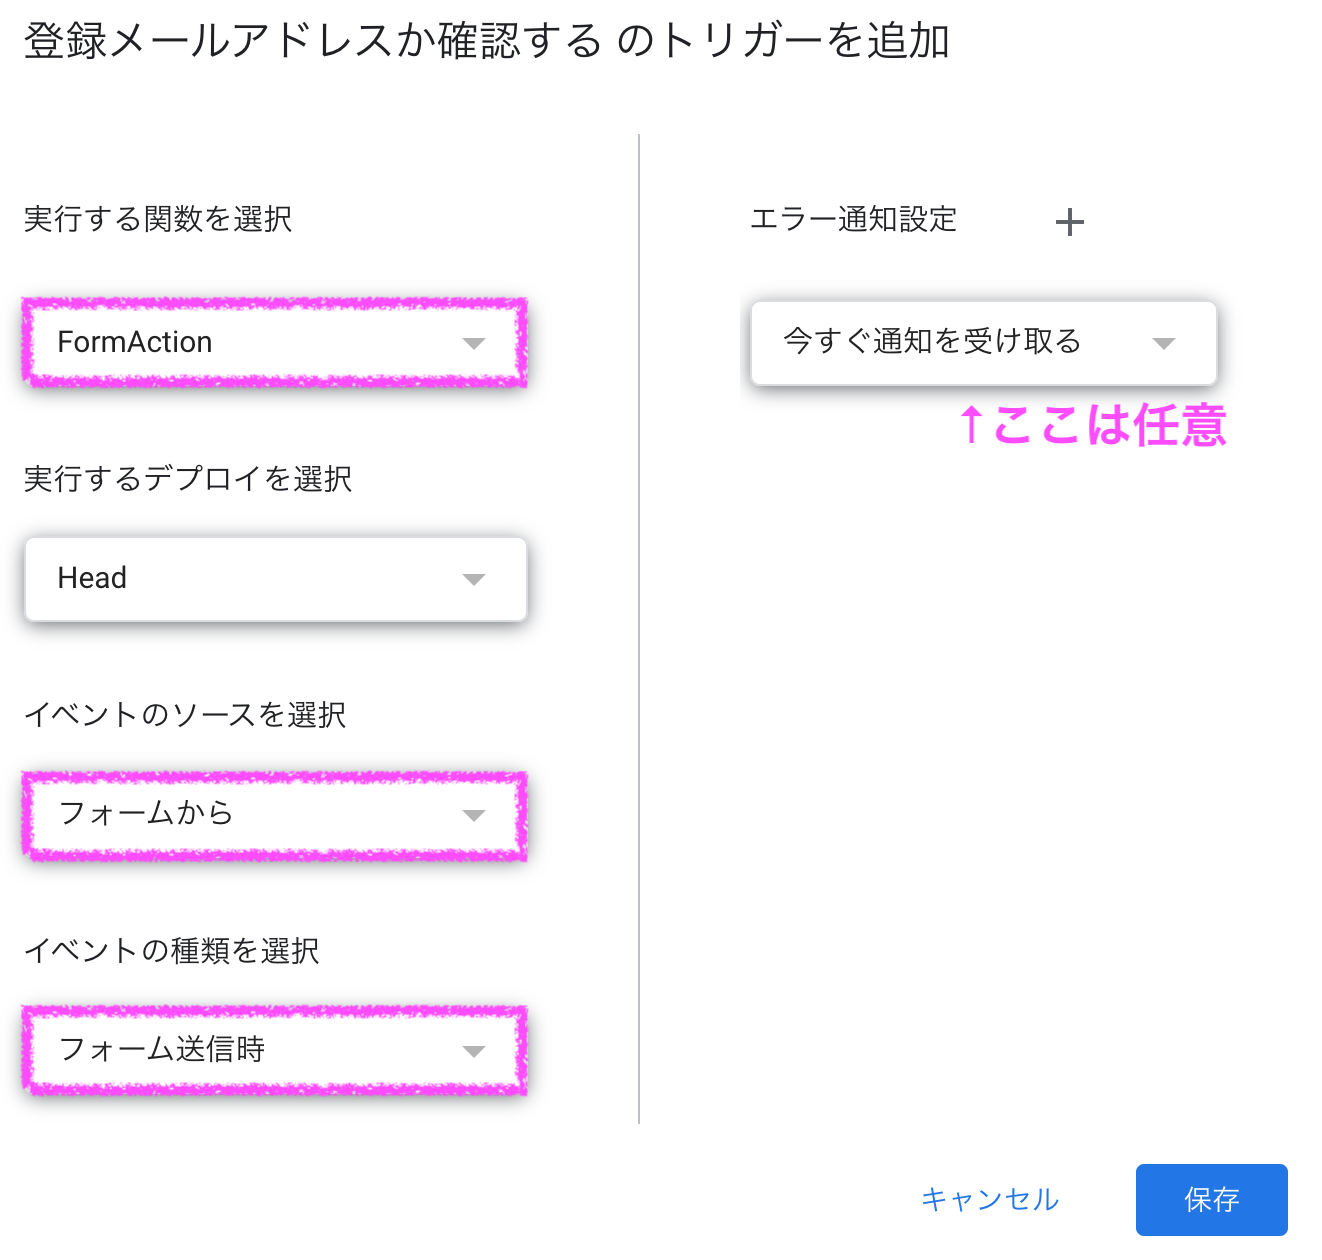The image size is (1322, 1260).
Task: Click the plus icon beside エラー通知設定
Action: click(1069, 222)
